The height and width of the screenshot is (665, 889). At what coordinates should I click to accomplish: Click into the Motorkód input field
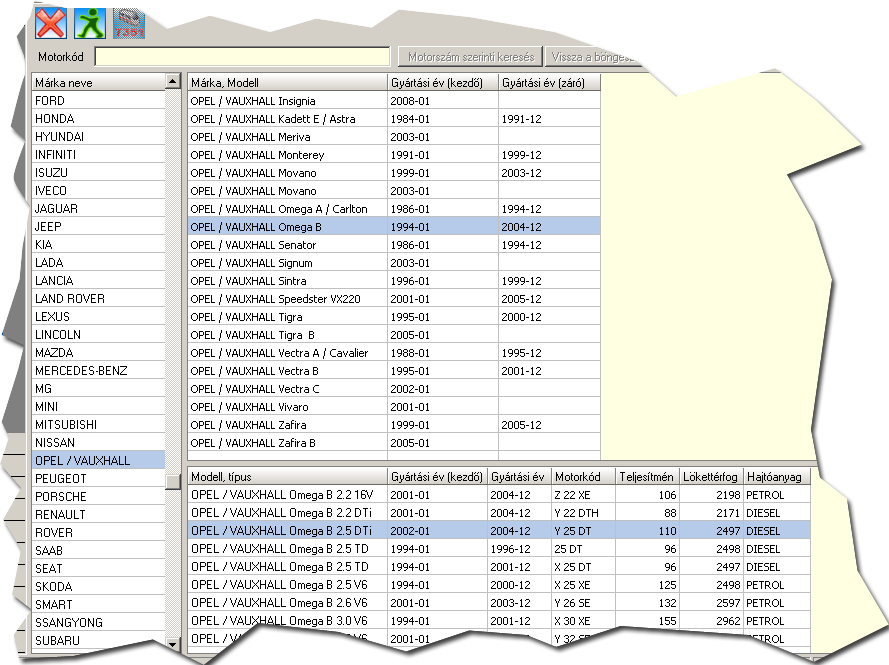[x=242, y=57]
